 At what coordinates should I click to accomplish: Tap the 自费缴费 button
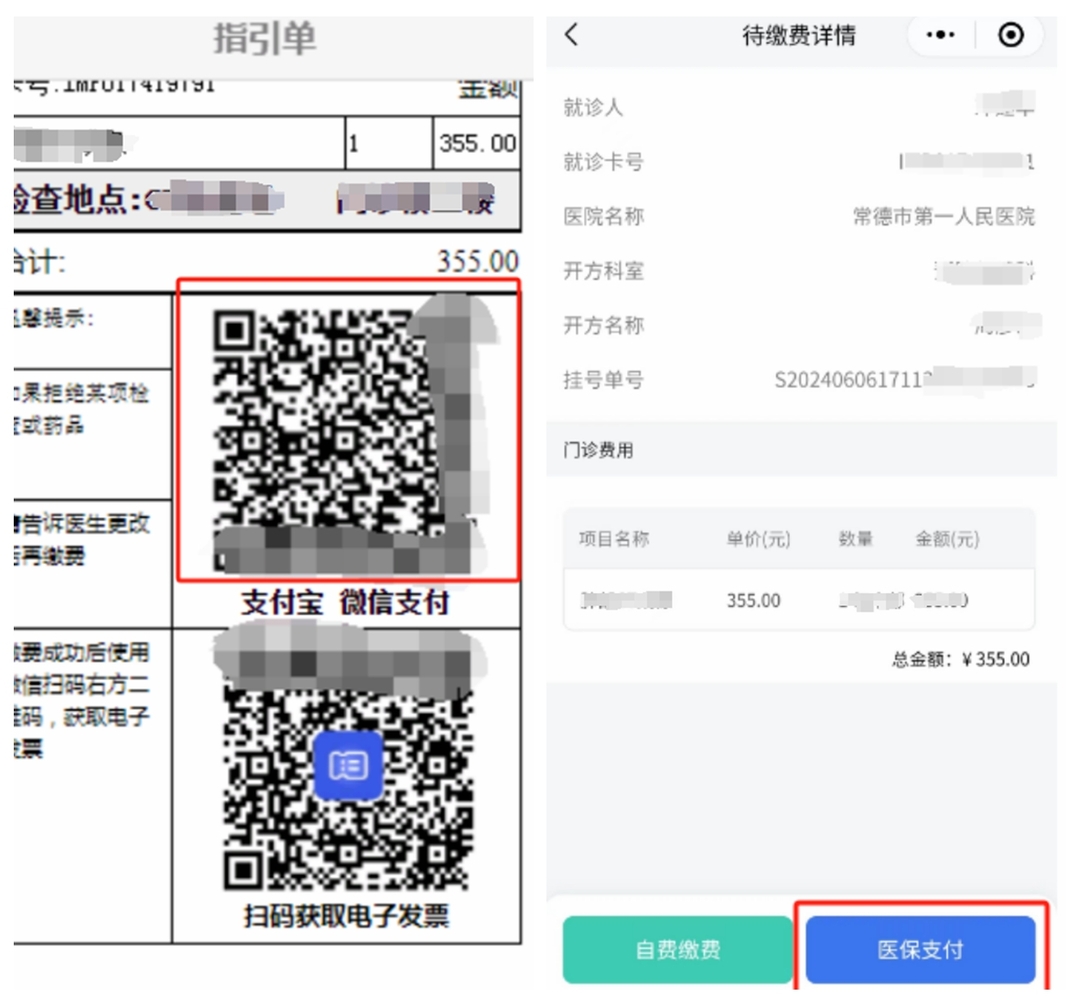point(678,950)
